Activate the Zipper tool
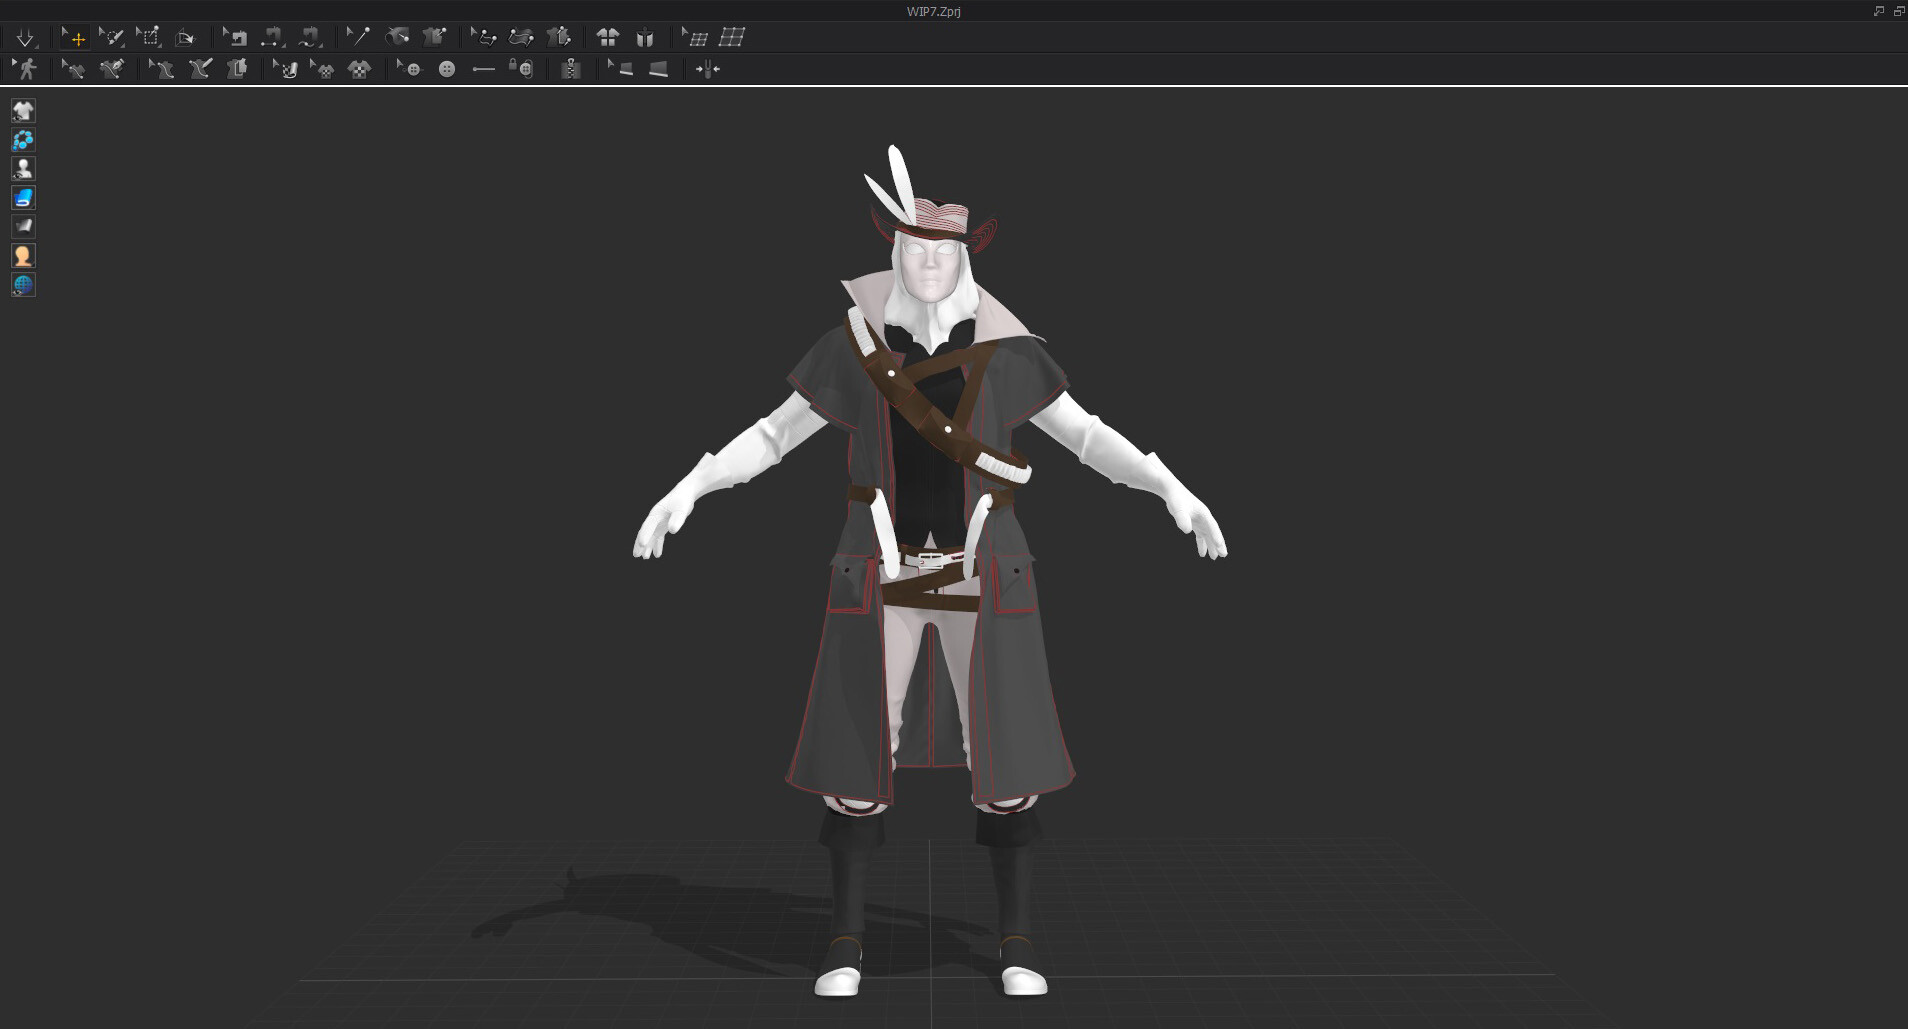This screenshot has width=1908, height=1029. pyautogui.click(x=570, y=68)
